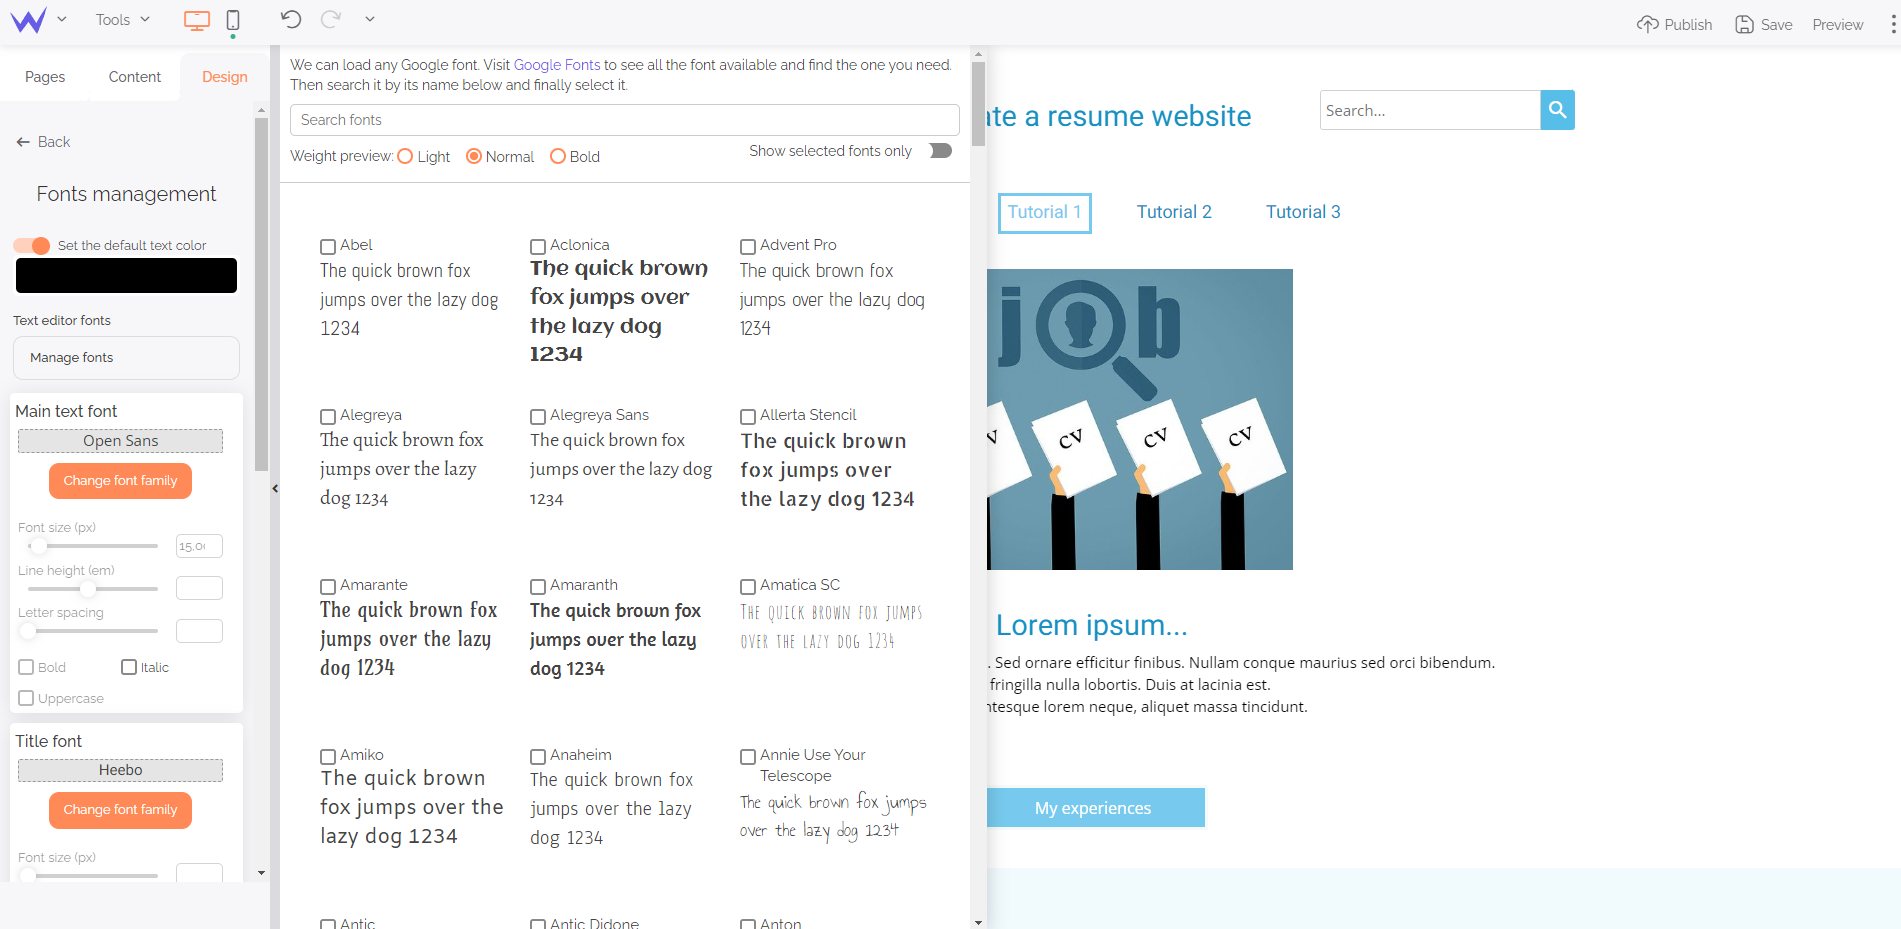Click the undo arrow icon

pos(291,19)
